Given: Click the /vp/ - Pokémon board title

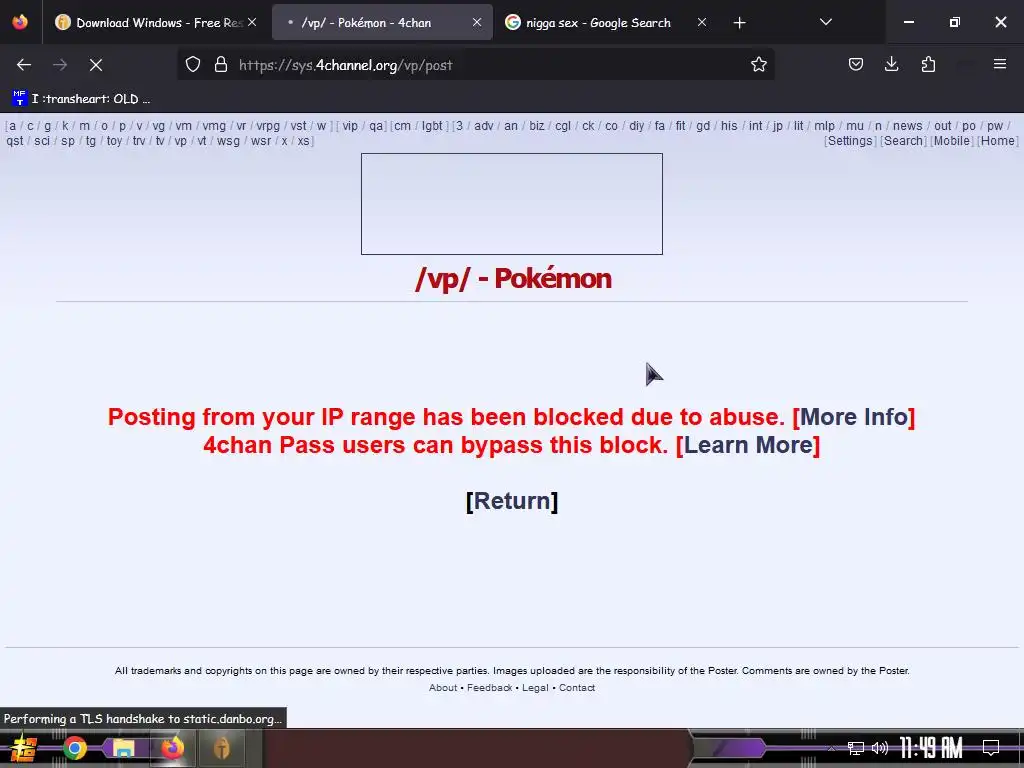Looking at the screenshot, I should point(513,279).
